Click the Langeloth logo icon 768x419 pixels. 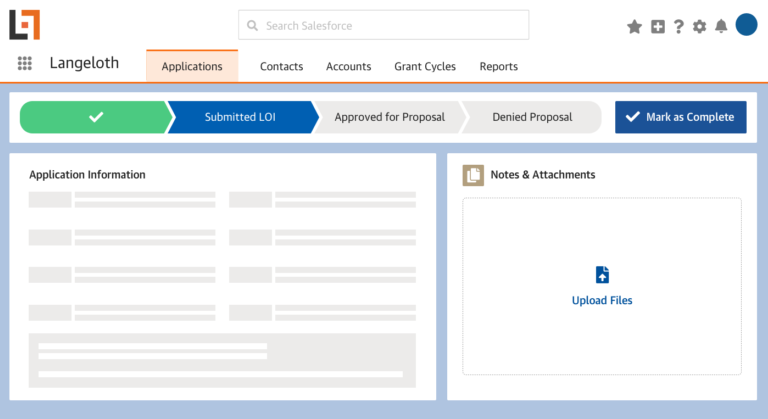point(24,25)
